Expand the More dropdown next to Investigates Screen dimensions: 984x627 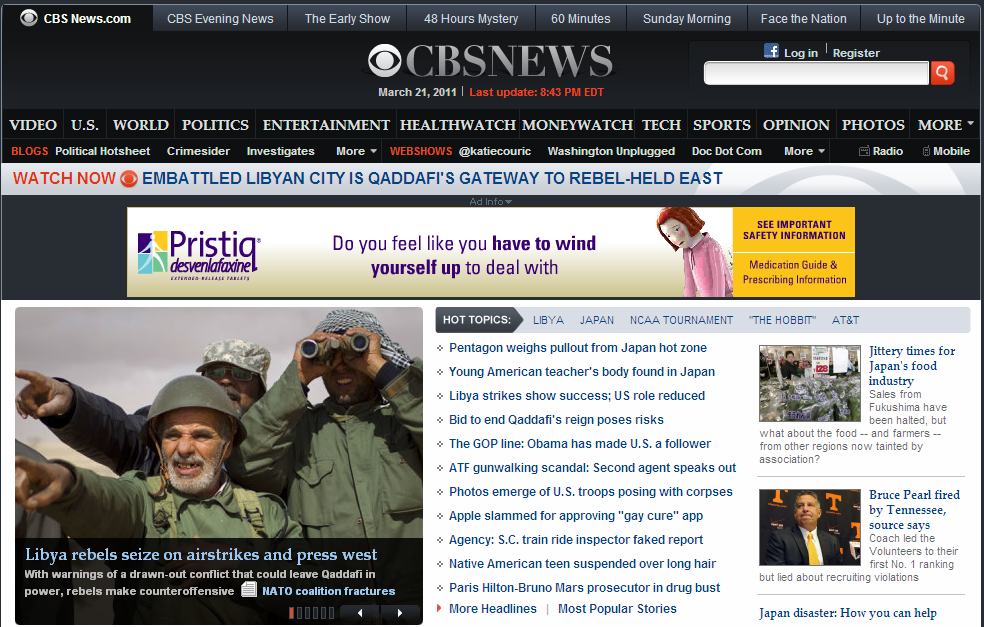[x=356, y=151]
